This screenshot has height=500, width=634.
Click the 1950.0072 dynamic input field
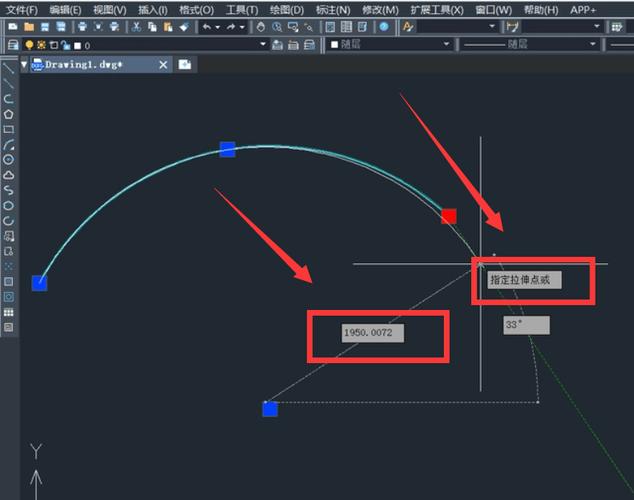point(373,331)
